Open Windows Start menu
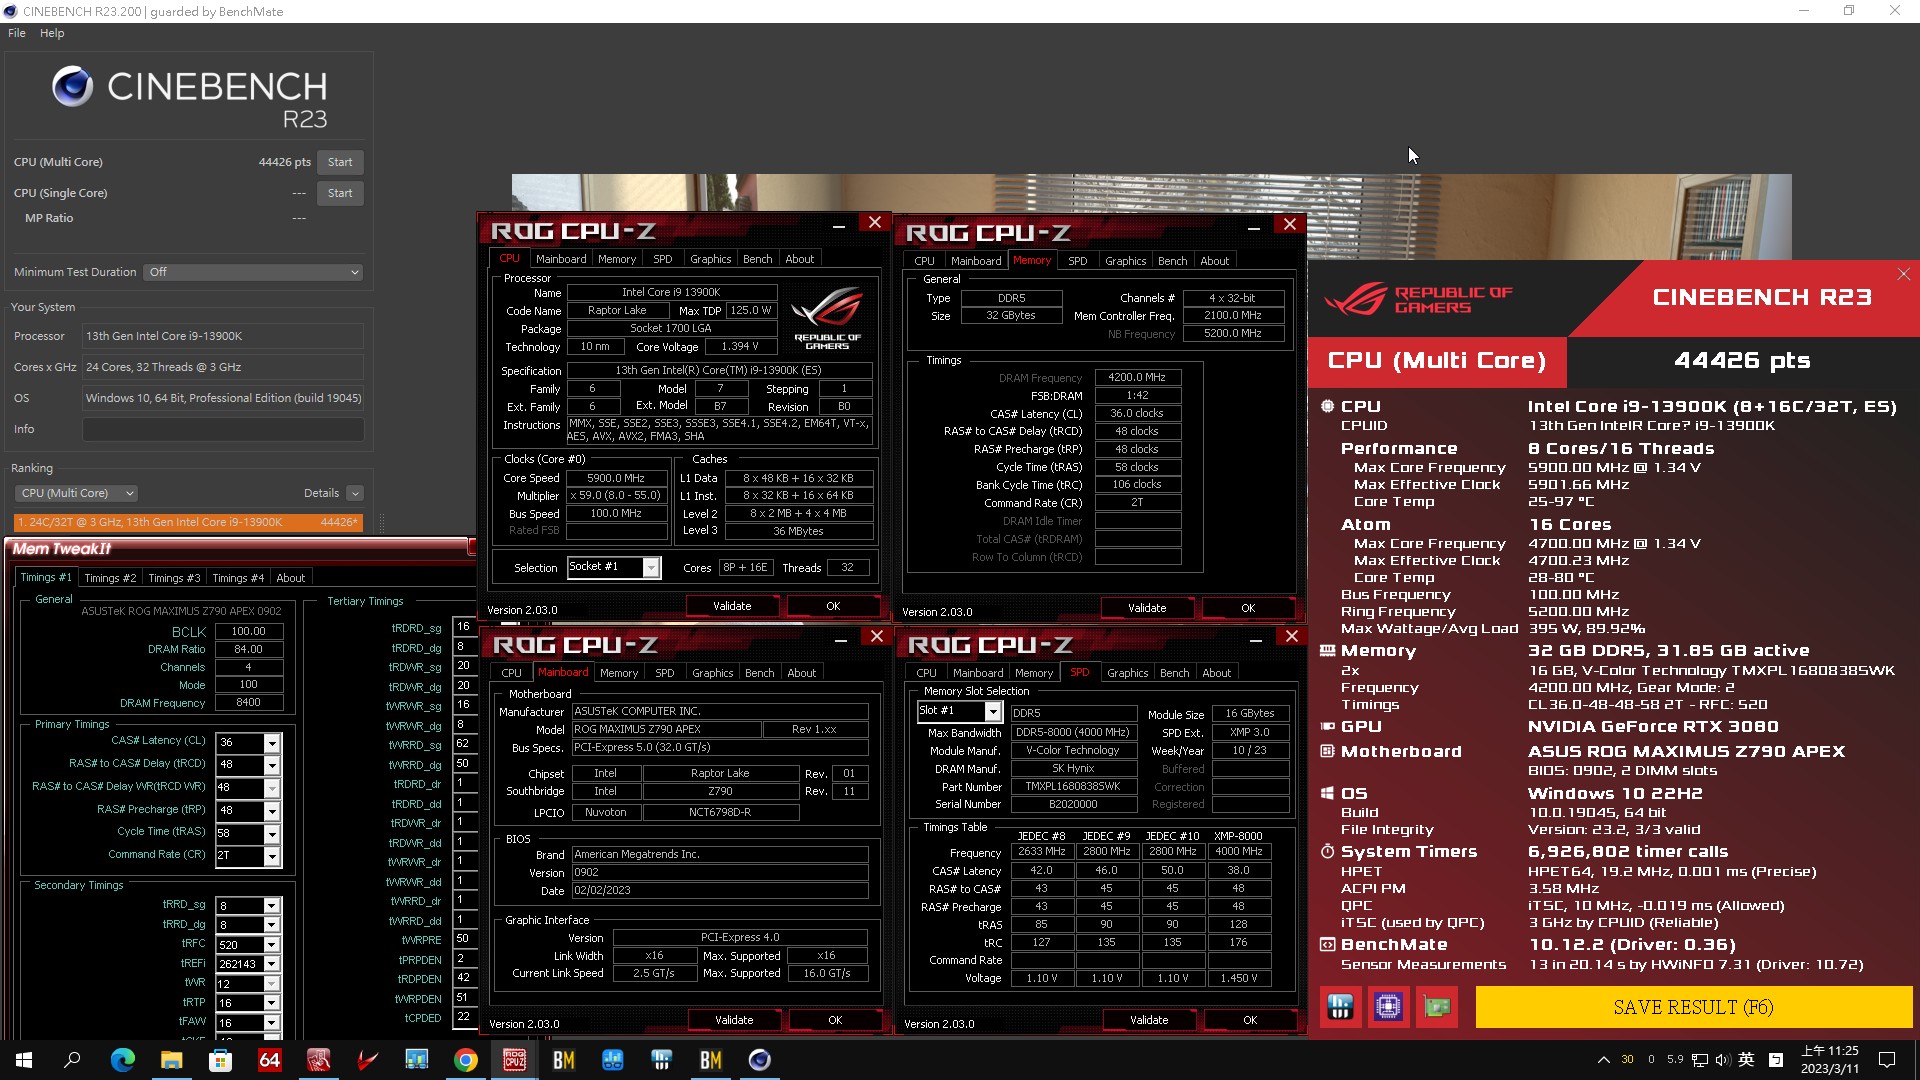The width and height of the screenshot is (1920, 1080). click(x=24, y=1060)
